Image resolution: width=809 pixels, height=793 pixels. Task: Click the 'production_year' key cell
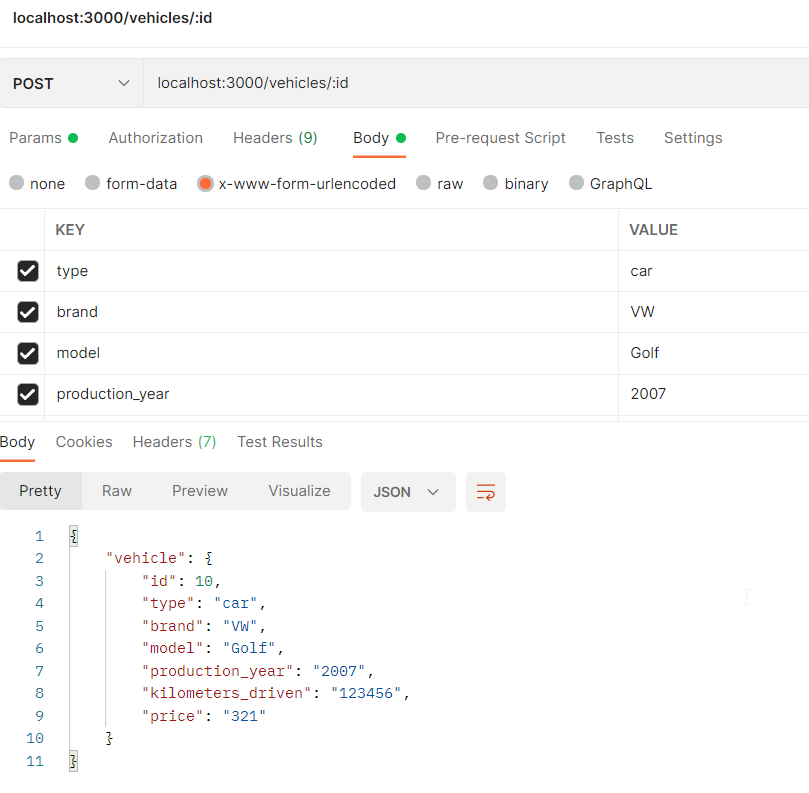[x=331, y=395]
